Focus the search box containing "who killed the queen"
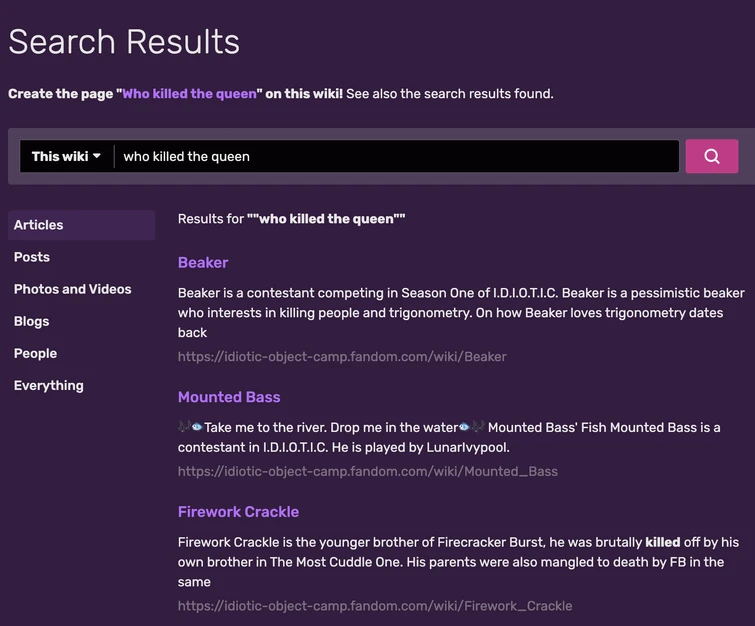The height and width of the screenshot is (626, 755). [396, 156]
